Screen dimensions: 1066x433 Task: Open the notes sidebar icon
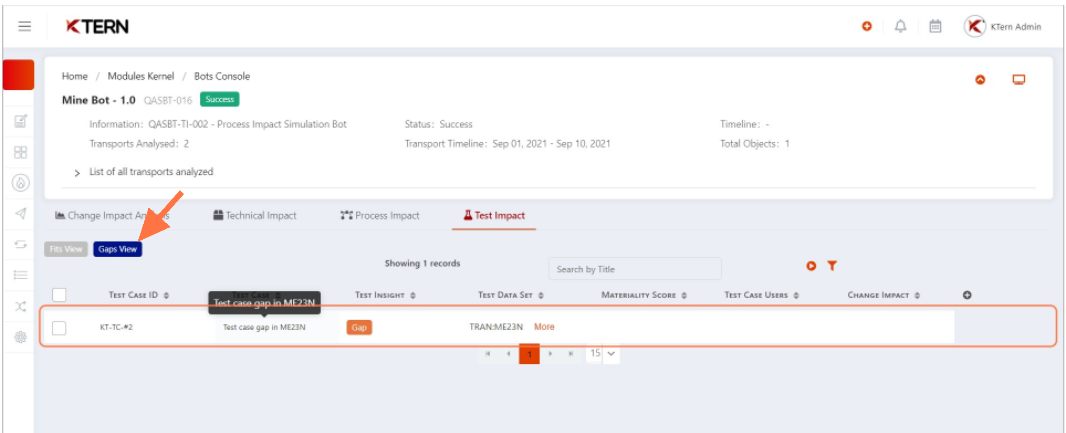point(20,121)
